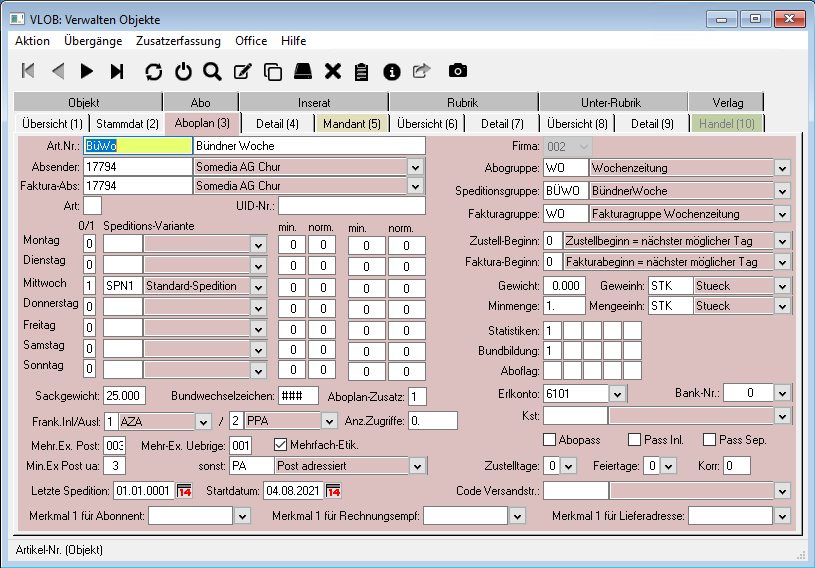The height and width of the screenshot is (568, 815).
Task: Click the info circle icon
Action: tap(391, 71)
